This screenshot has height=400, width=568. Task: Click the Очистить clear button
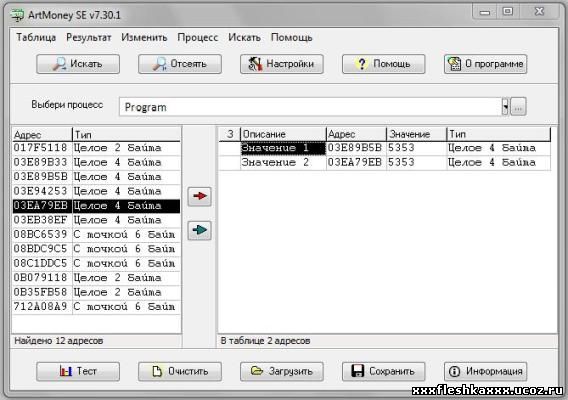(180, 371)
